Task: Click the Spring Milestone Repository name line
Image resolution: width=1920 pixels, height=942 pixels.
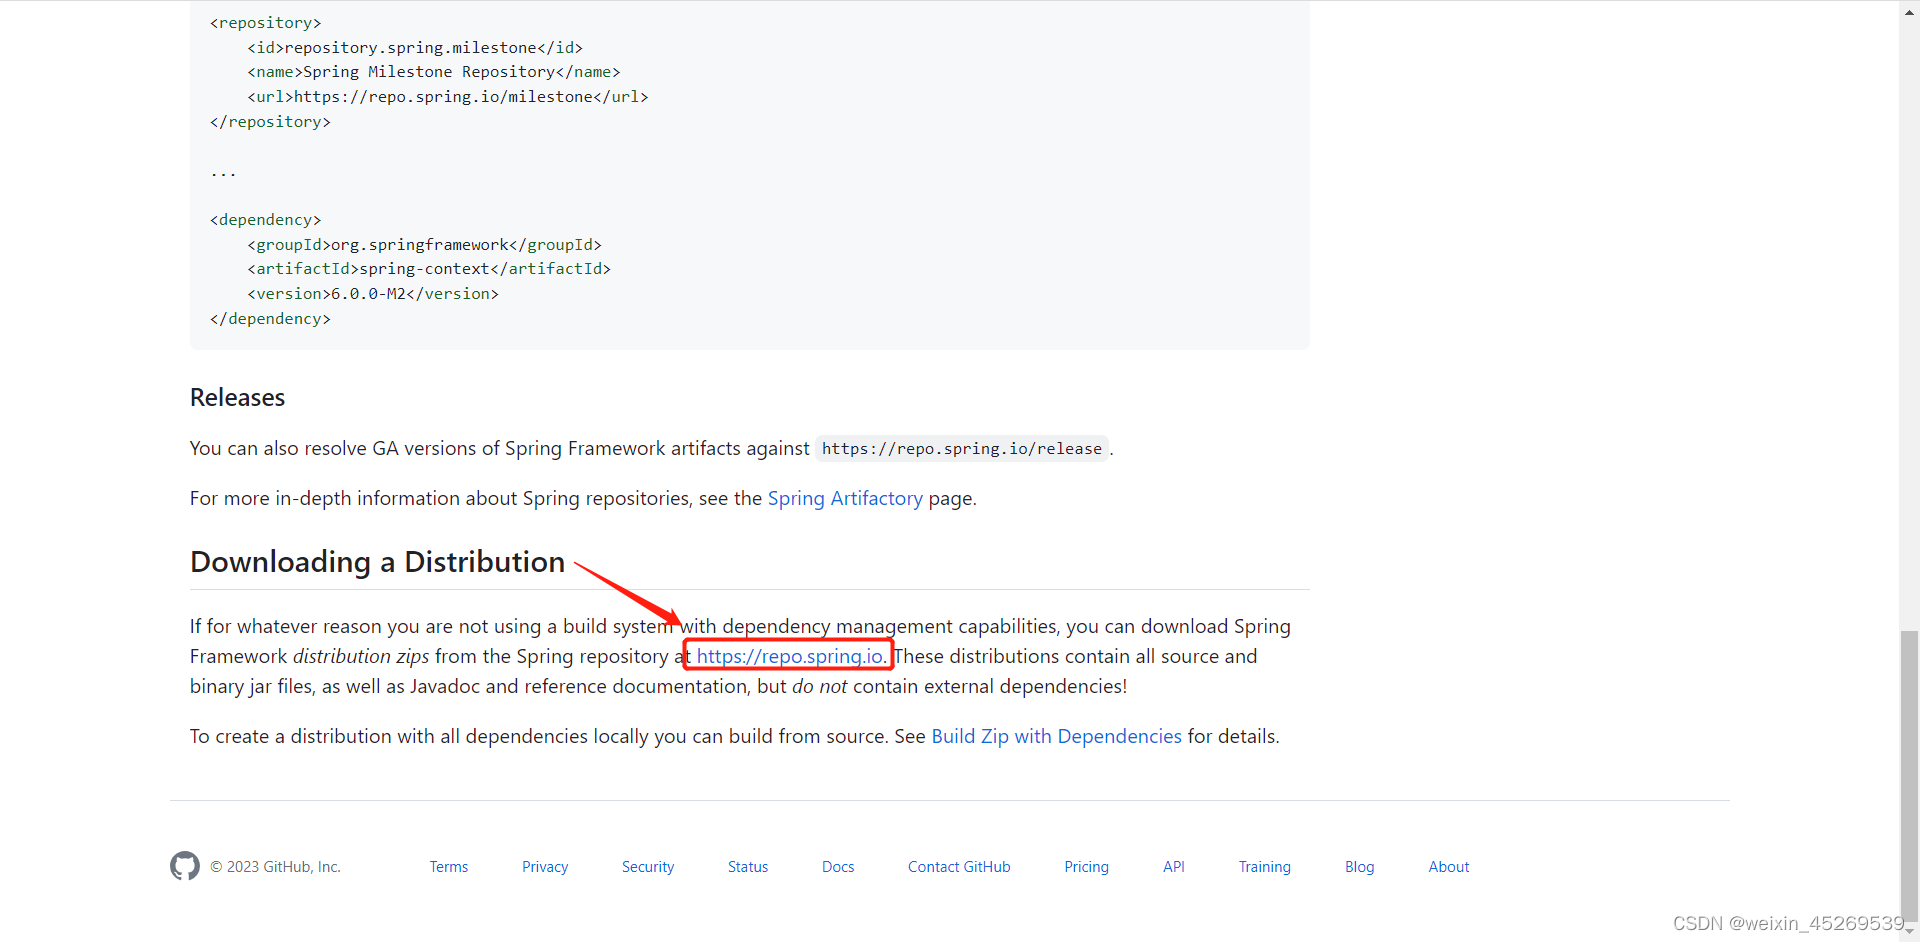Action: 434,72
